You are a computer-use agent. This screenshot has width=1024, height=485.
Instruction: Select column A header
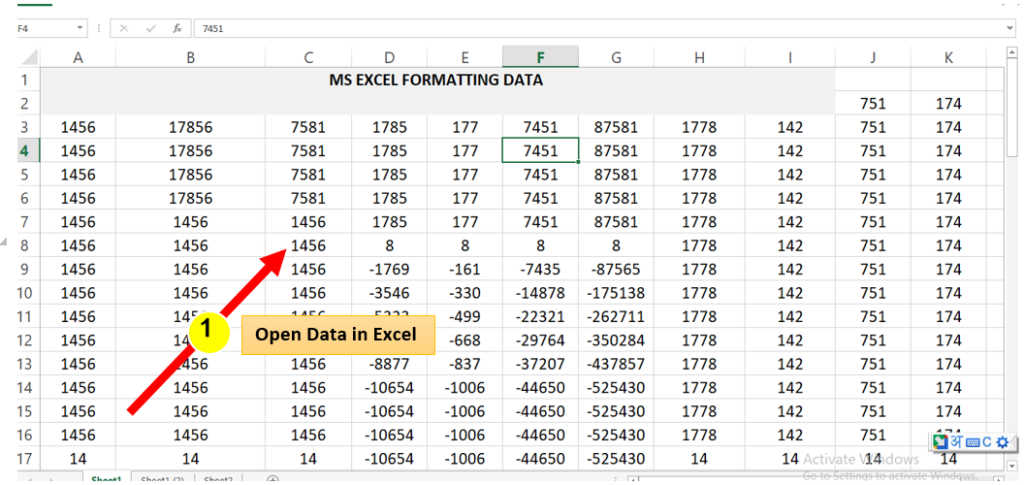[78, 57]
